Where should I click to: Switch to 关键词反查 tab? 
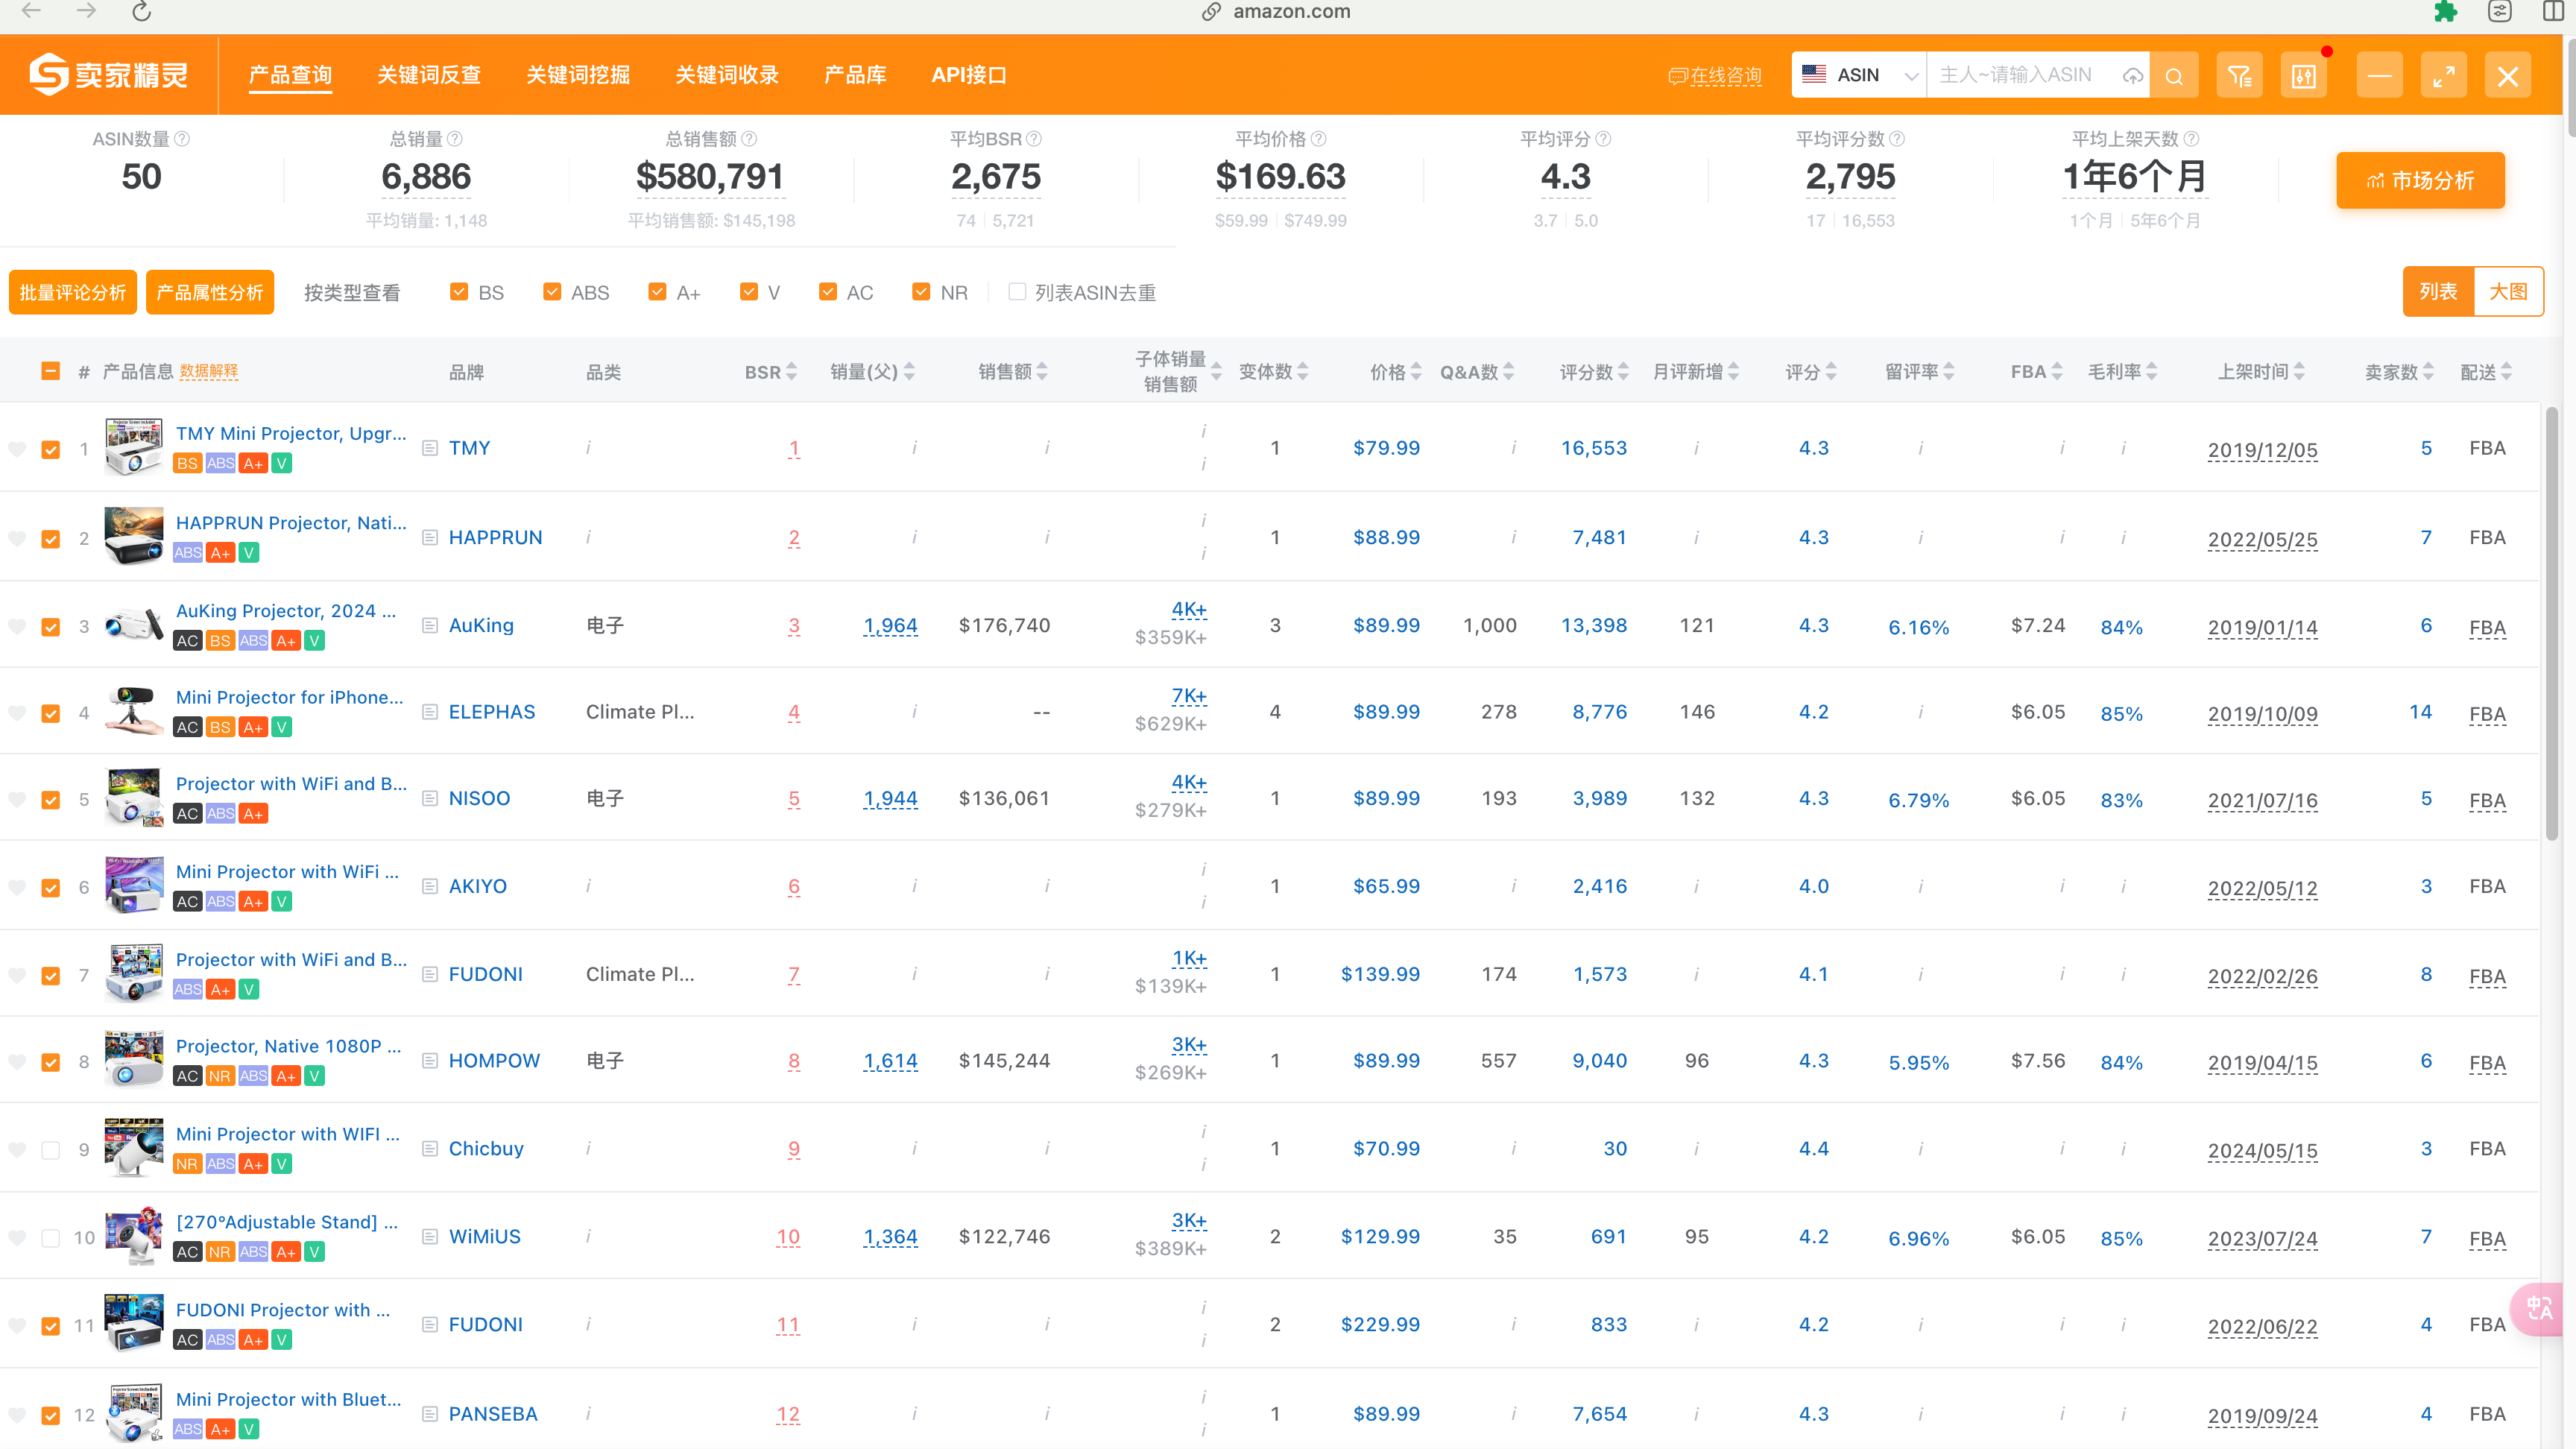(x=429, y=75)
